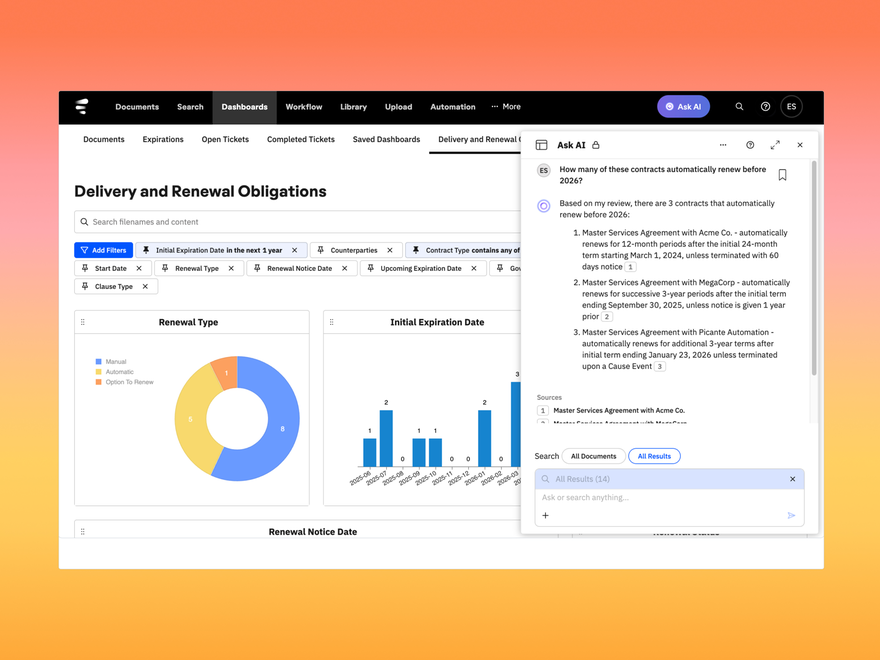The height and width of the screenshot is (660, 880).
Task: Open the Ask AI overflow ellipsis menu
Action: [x=723, y=144]
